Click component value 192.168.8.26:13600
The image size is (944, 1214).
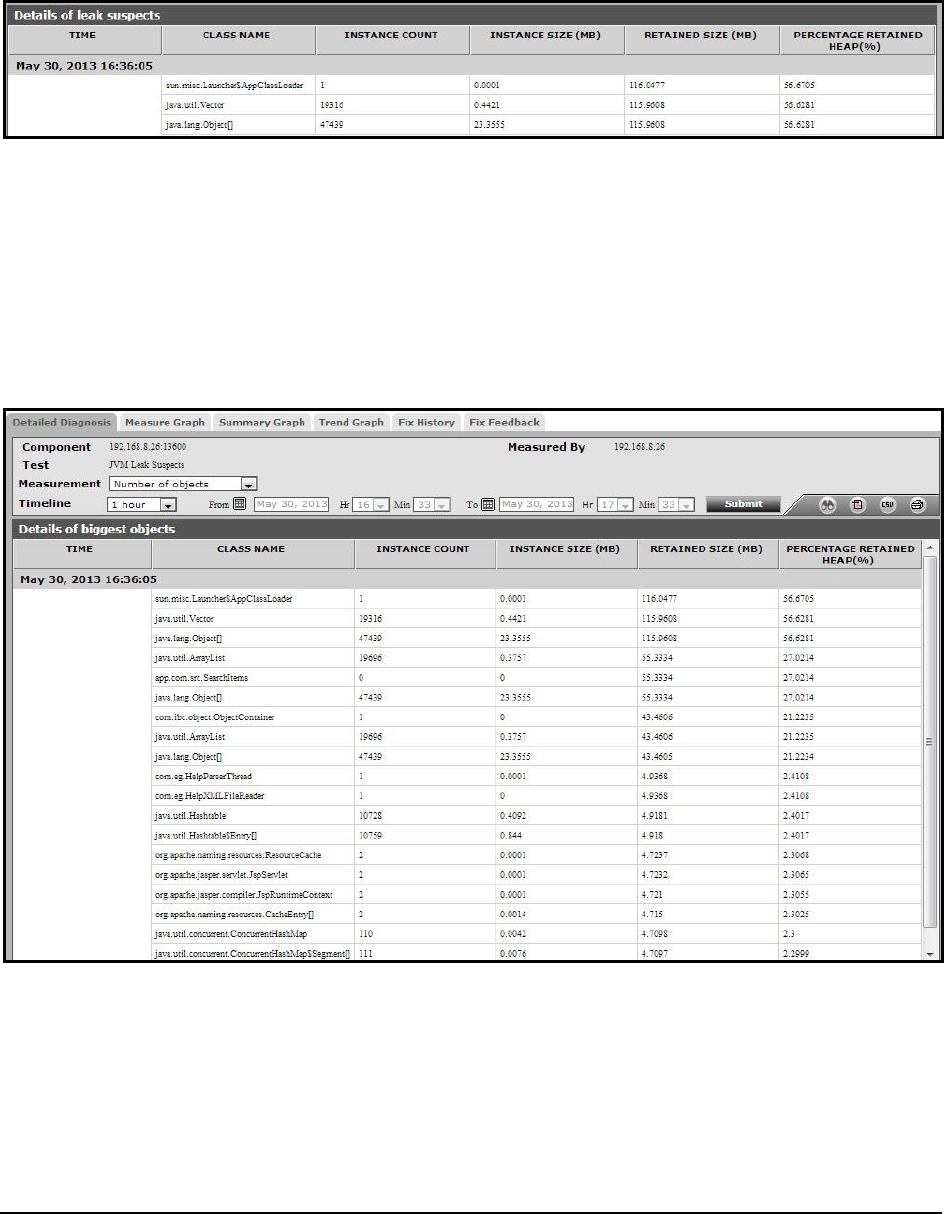(x=147, y=447)
